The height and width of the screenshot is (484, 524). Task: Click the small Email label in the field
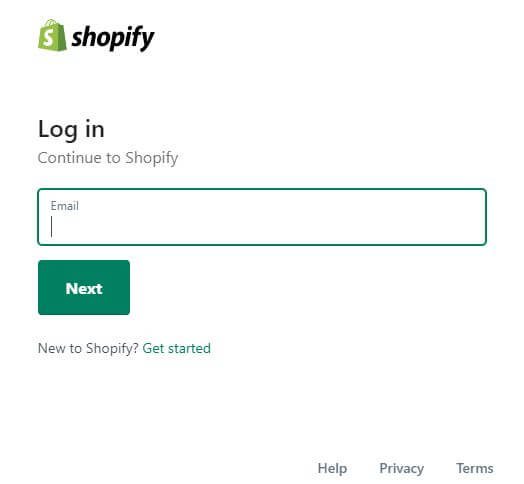[64, 206]
